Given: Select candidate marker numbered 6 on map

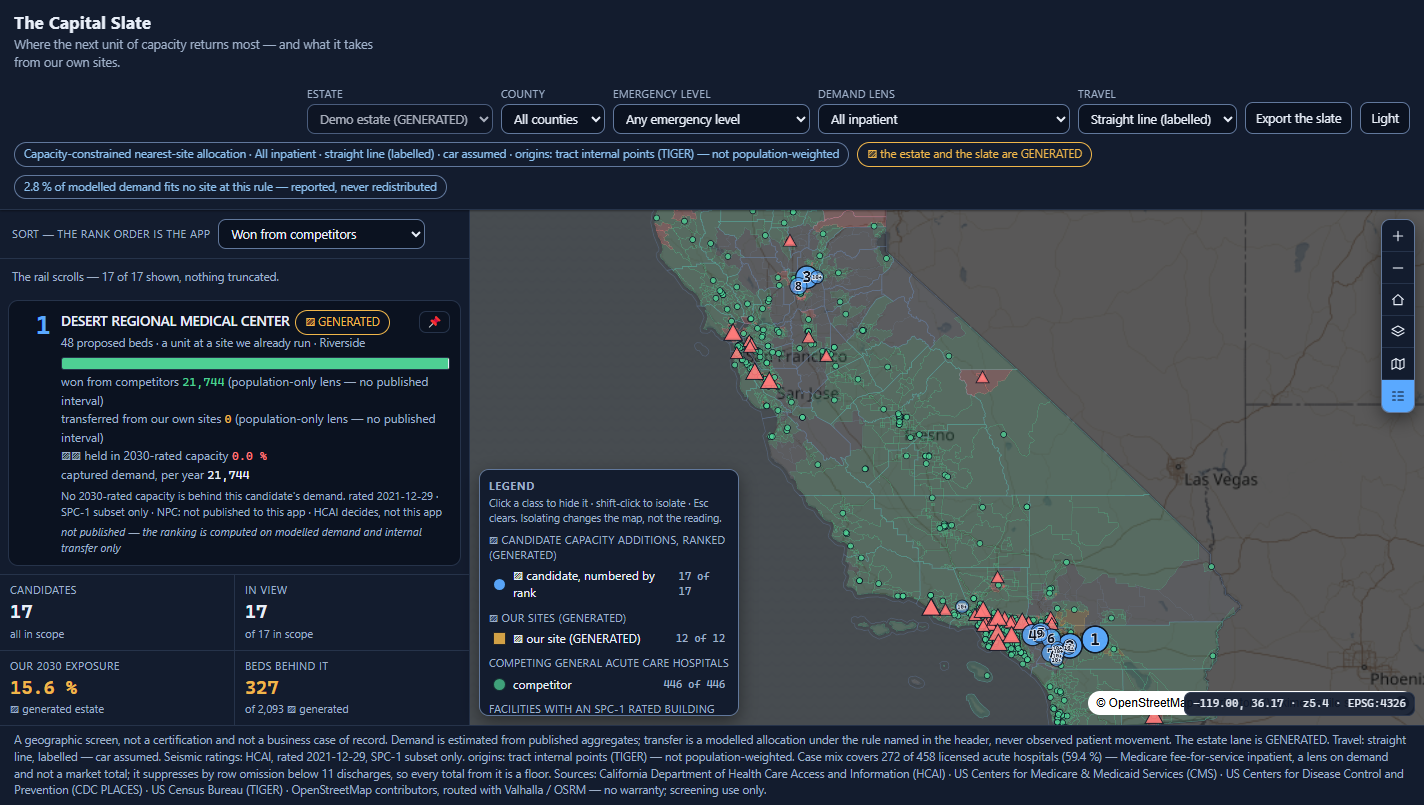Looking at the screenshot, I should 1051,638.
